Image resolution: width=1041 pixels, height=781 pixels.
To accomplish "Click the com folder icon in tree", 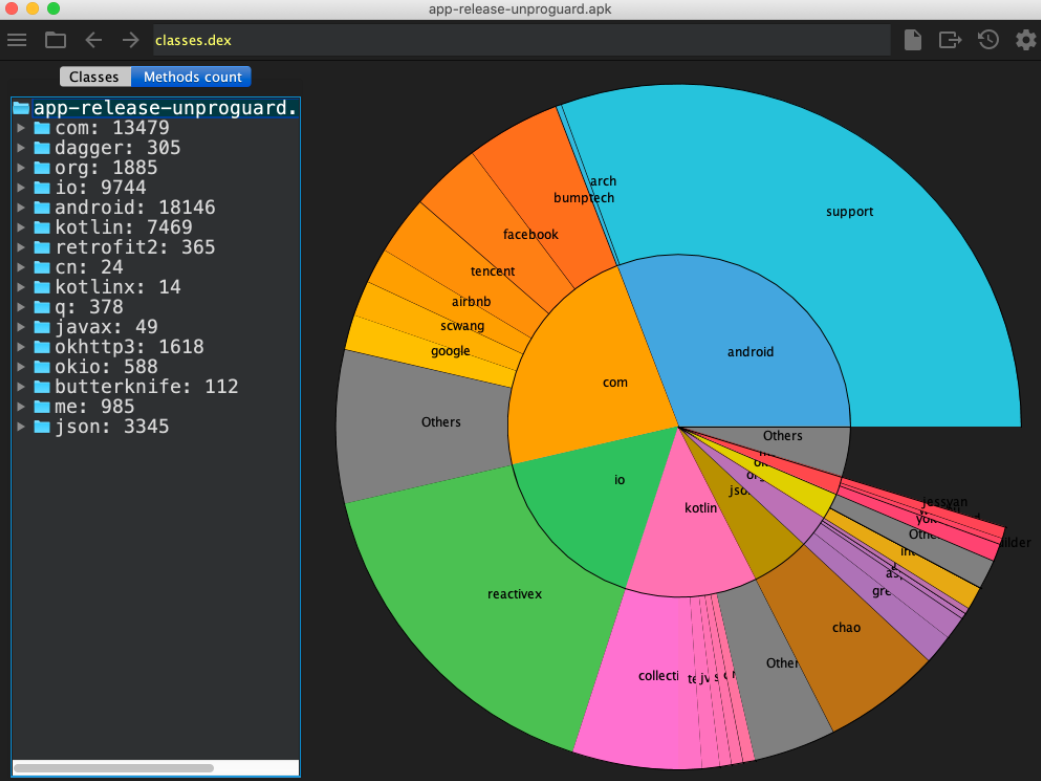I will coord(42,128).
